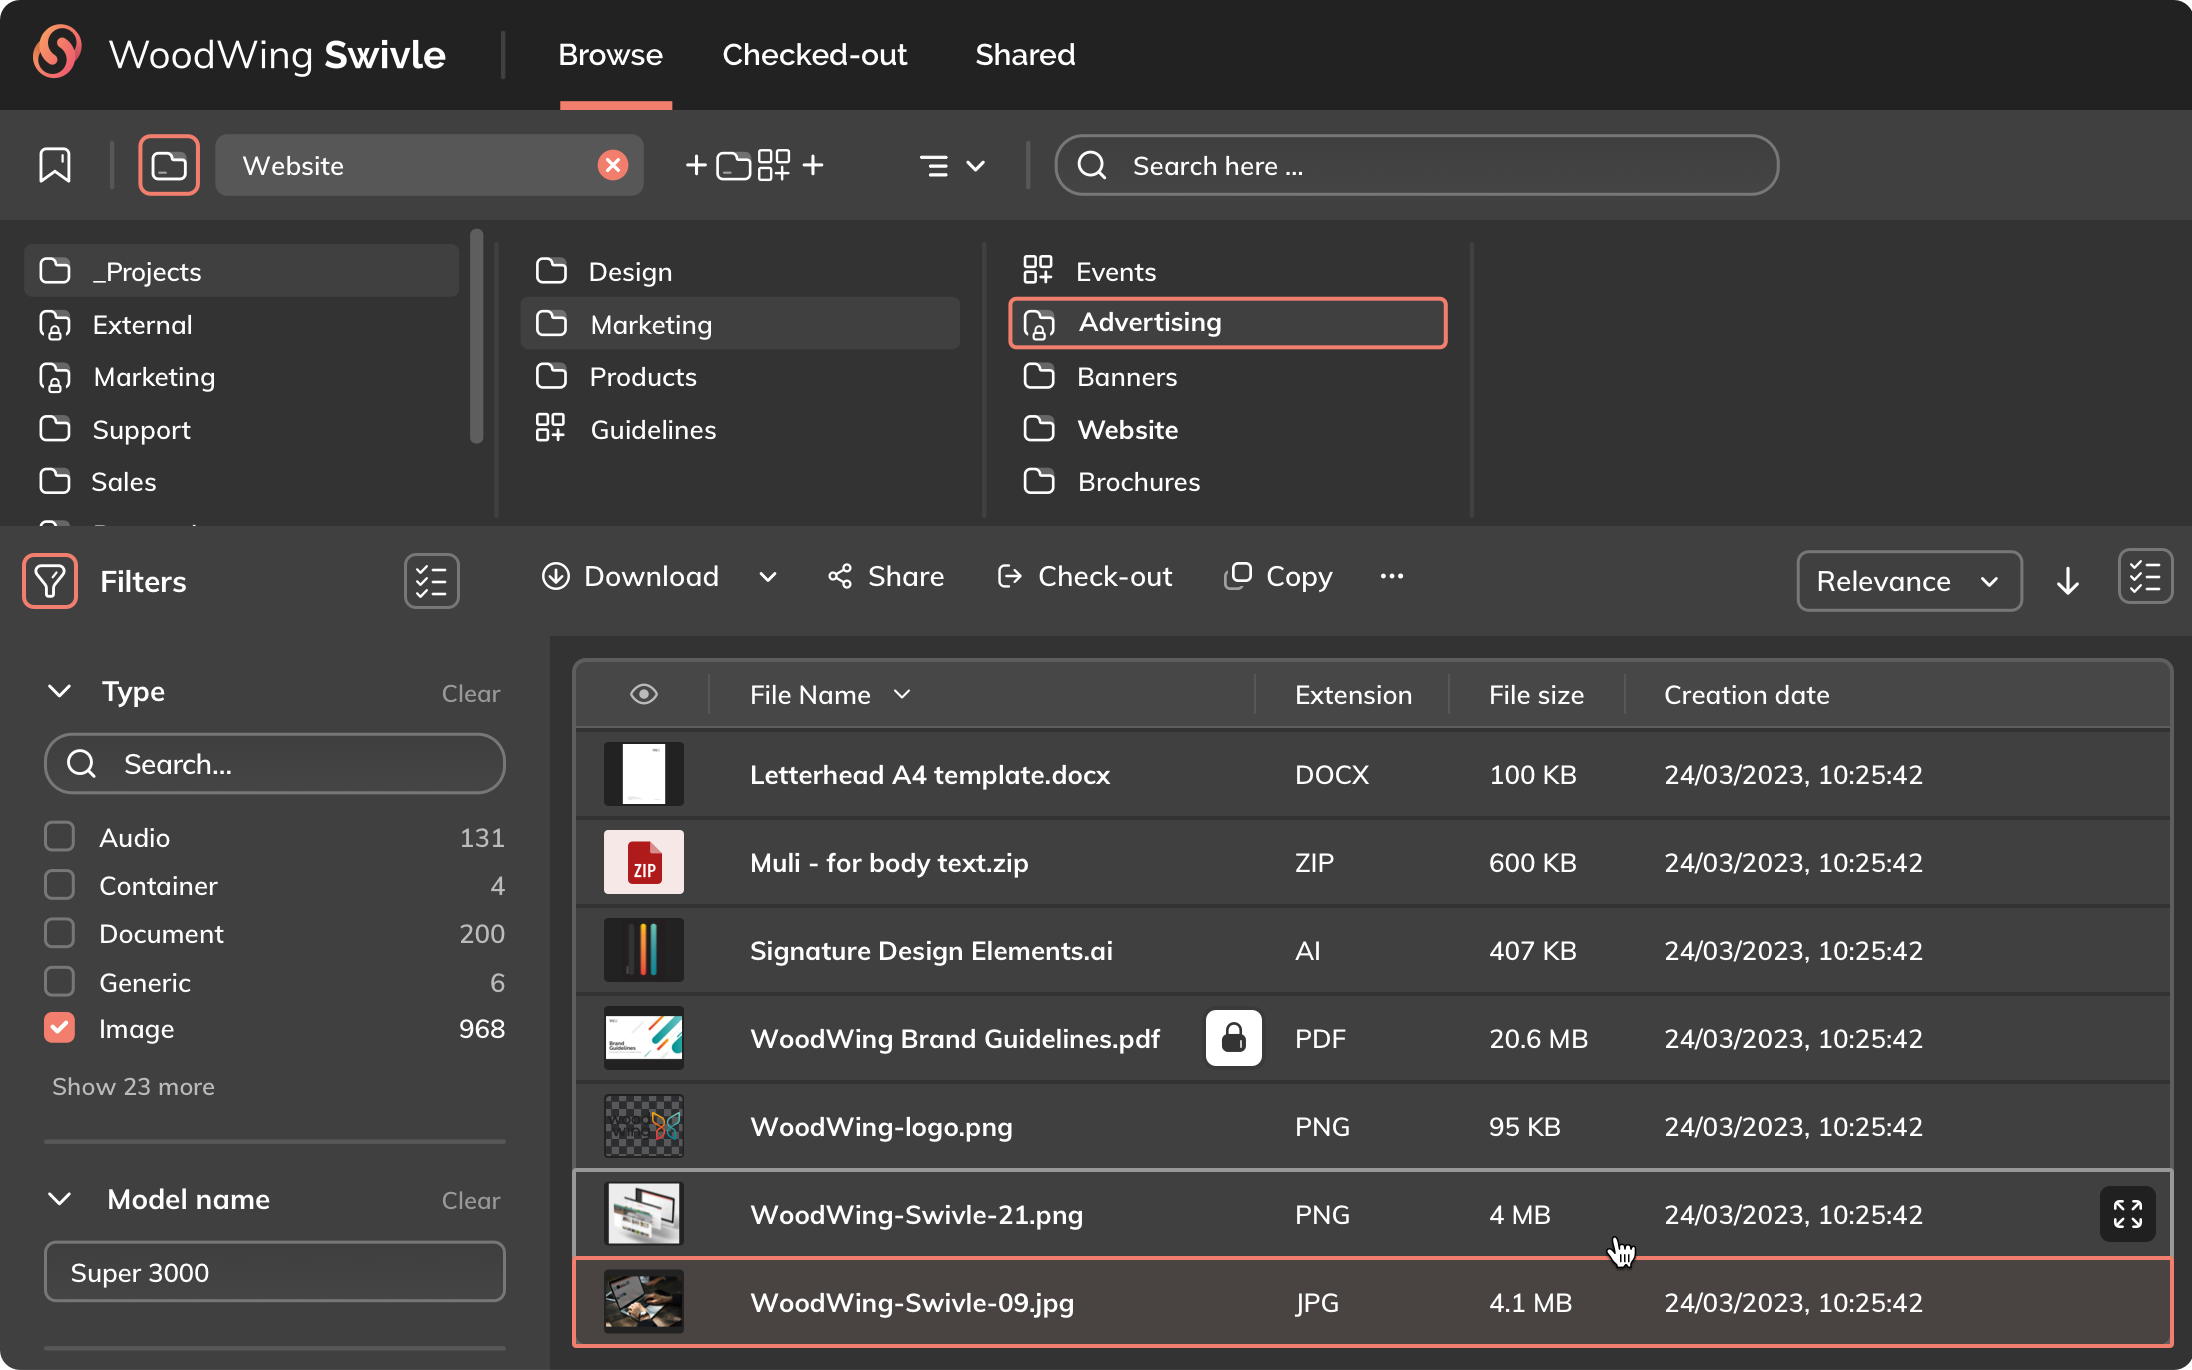This screenshot has height=1370, width=2192.
Task: Click lock icon on Brand Guidelines PDF
Action: coord(1233,1038)
